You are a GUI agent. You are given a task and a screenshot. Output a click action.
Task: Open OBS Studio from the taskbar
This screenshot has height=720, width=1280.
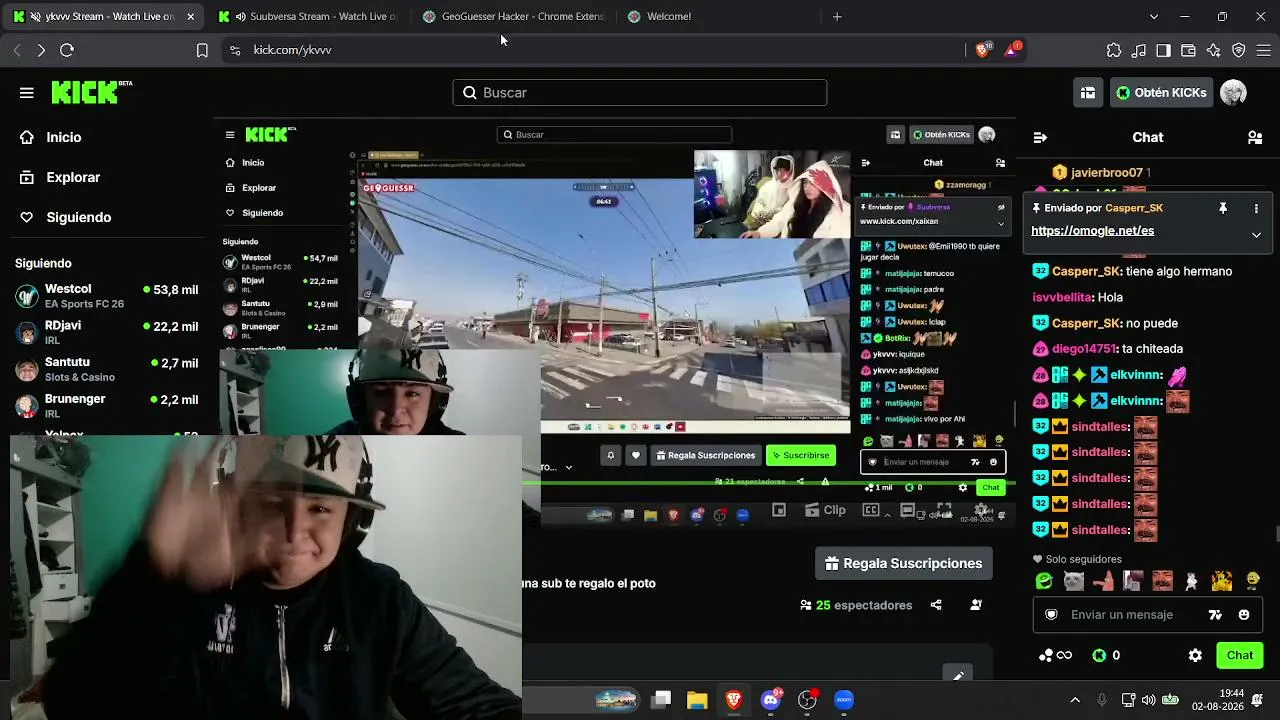[x=807, y=700]
